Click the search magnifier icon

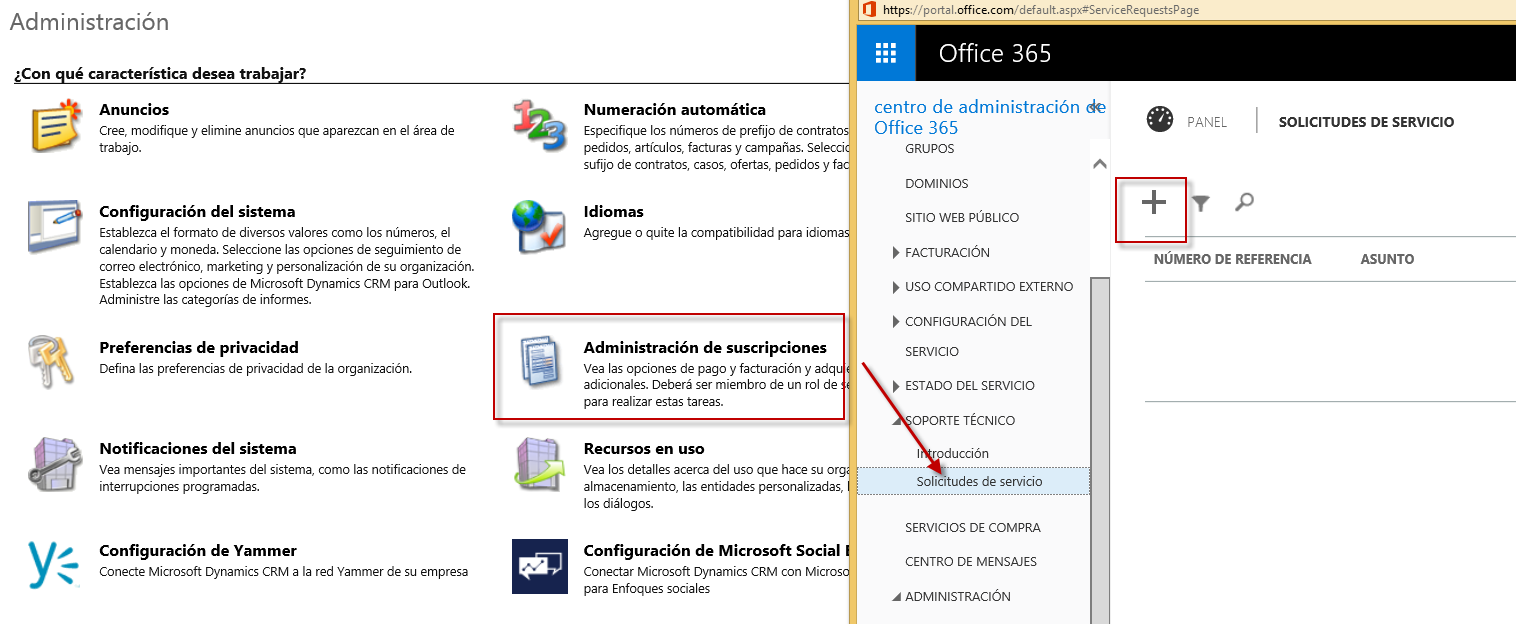click(x=1244, y=202)
